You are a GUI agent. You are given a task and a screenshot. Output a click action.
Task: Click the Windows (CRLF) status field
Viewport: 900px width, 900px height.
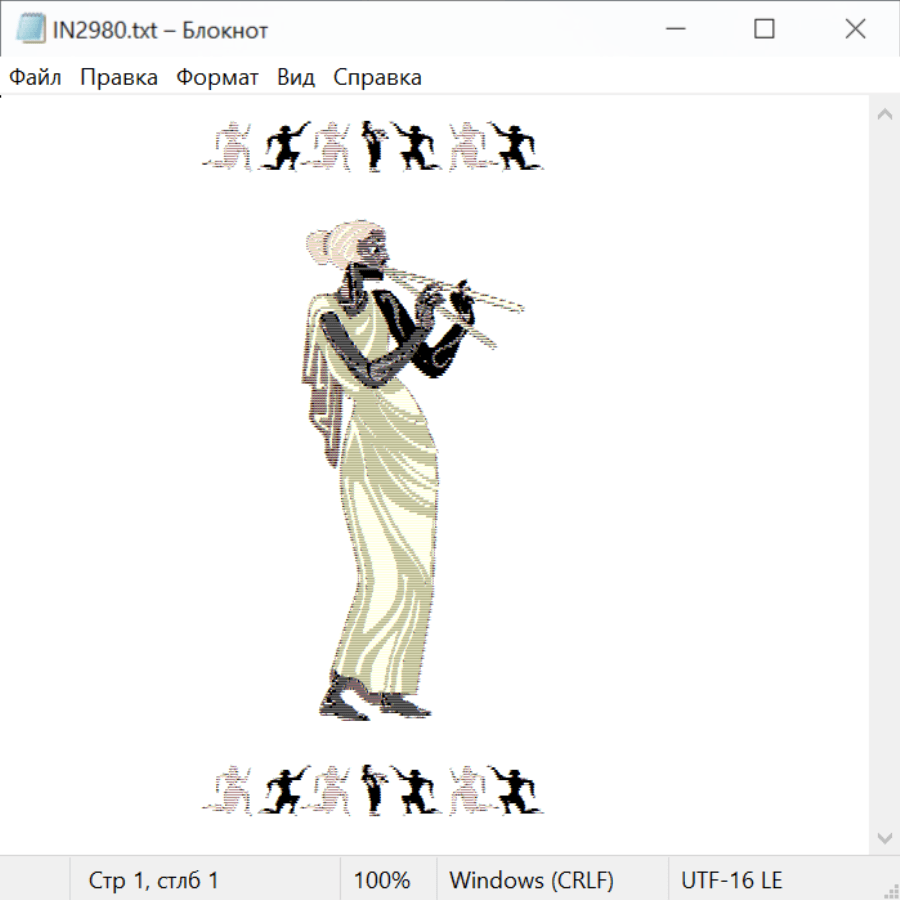[531, 880]
